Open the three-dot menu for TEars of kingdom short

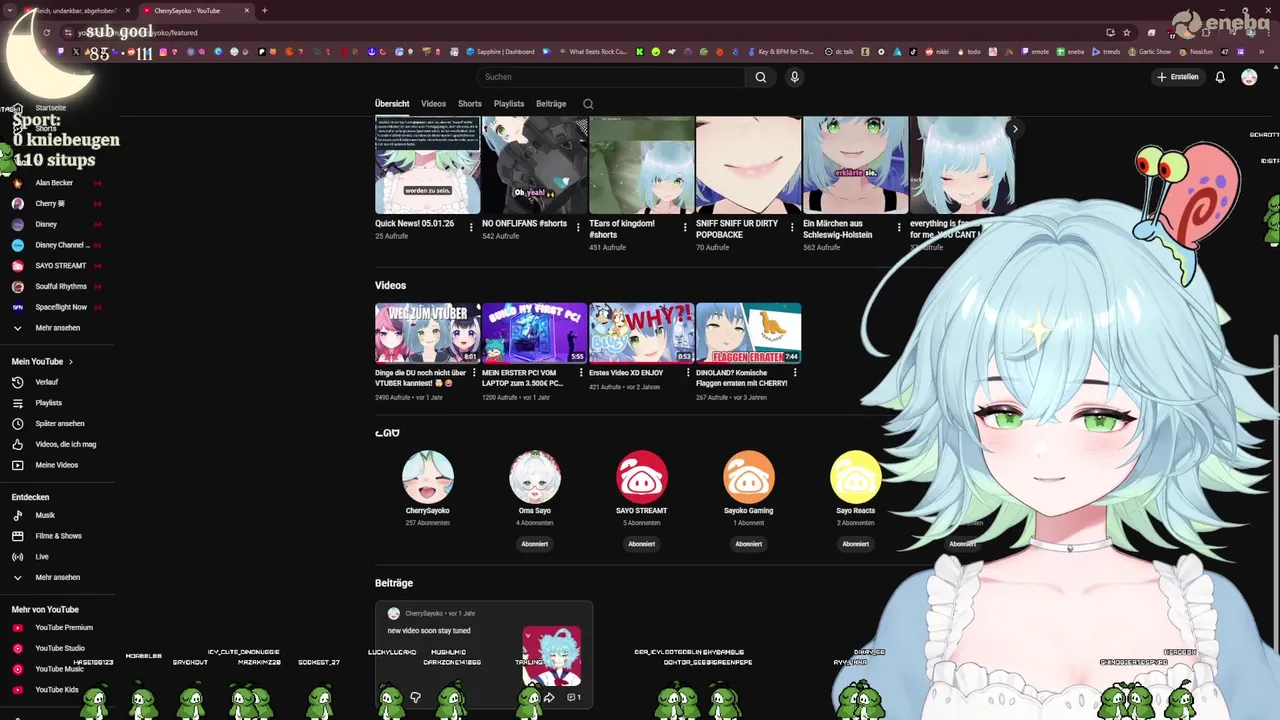[x=685, y=228]
